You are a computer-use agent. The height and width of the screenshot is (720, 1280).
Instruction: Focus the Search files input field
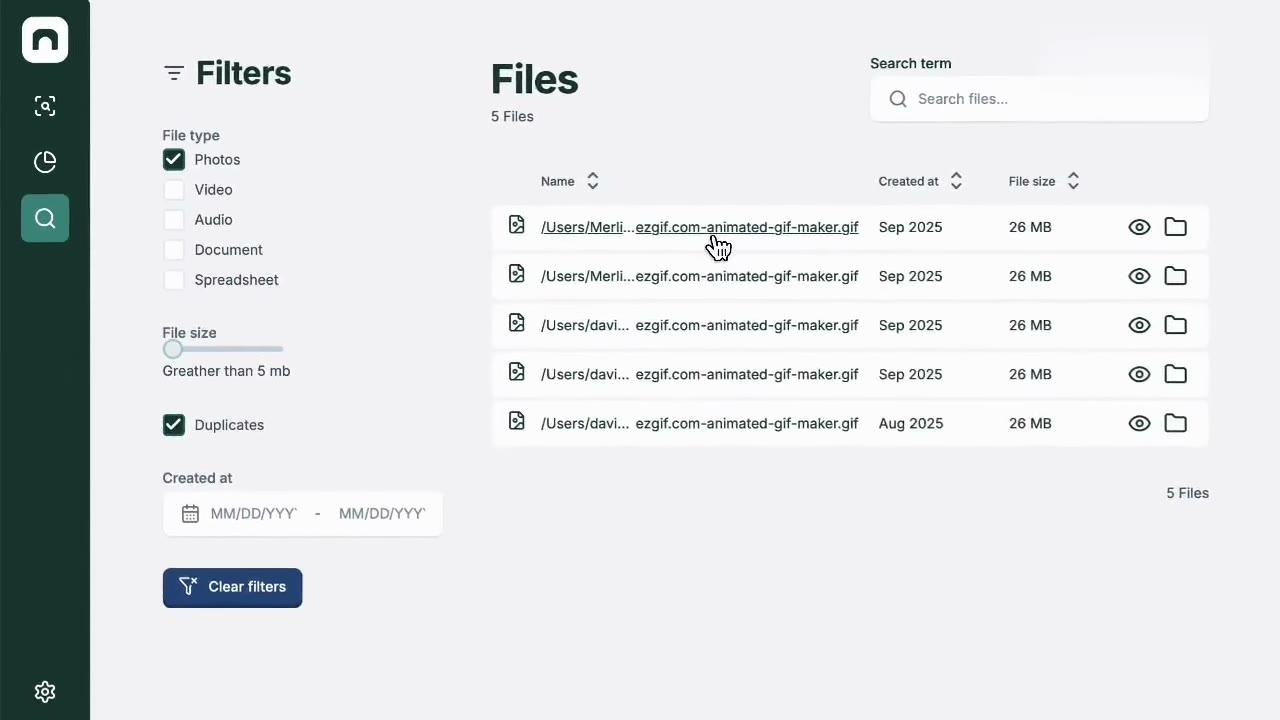[1040, 99]
